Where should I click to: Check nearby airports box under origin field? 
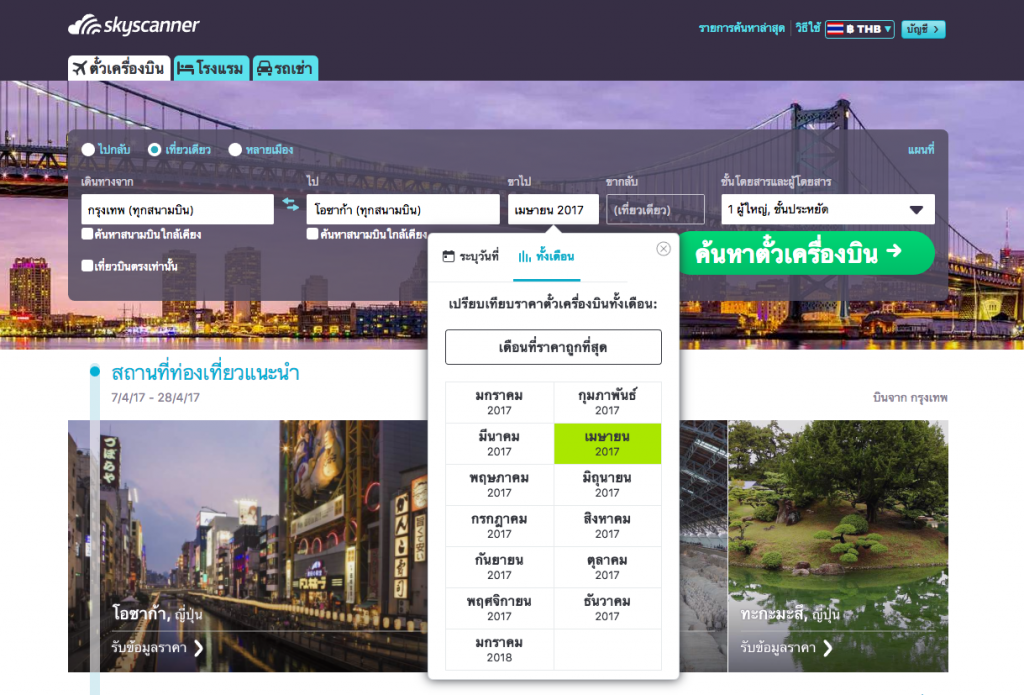(88, 234)
